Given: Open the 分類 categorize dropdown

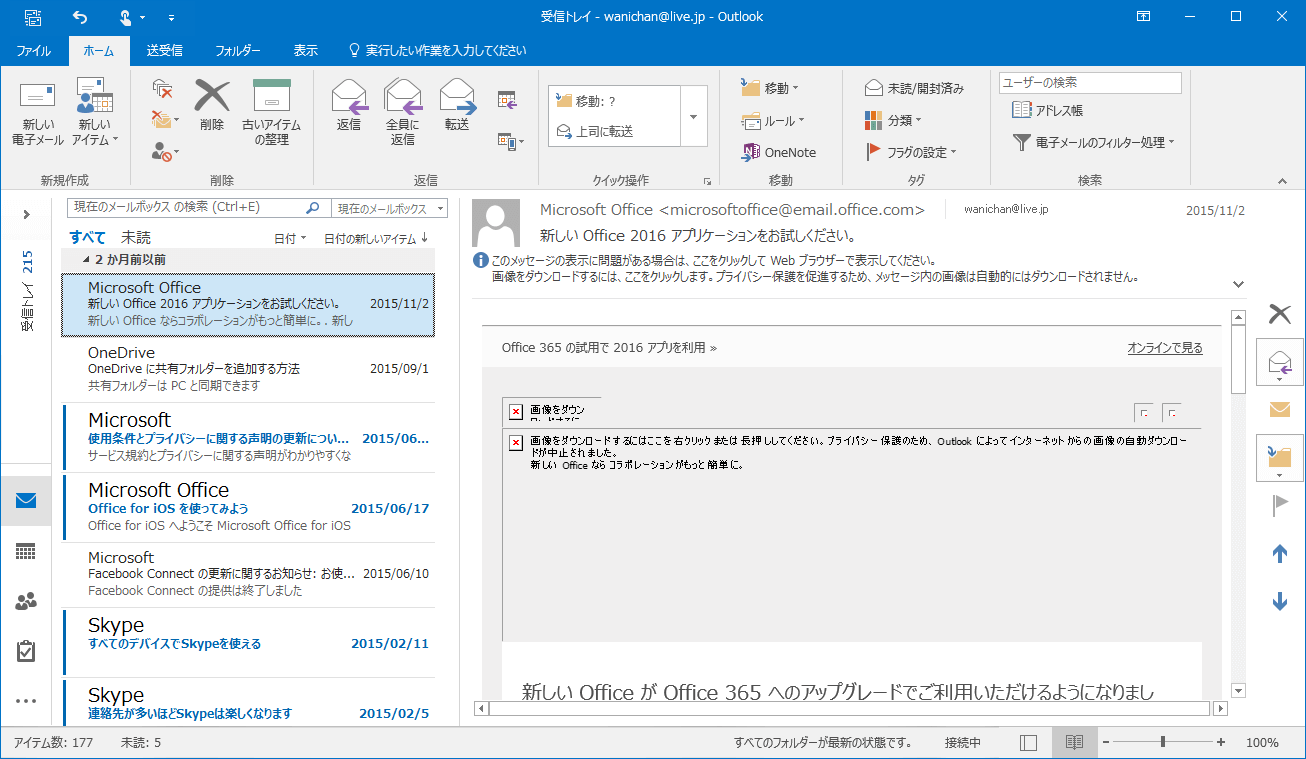Looking at the screenshot, I should pyautogui.click(x=893, y=120).
